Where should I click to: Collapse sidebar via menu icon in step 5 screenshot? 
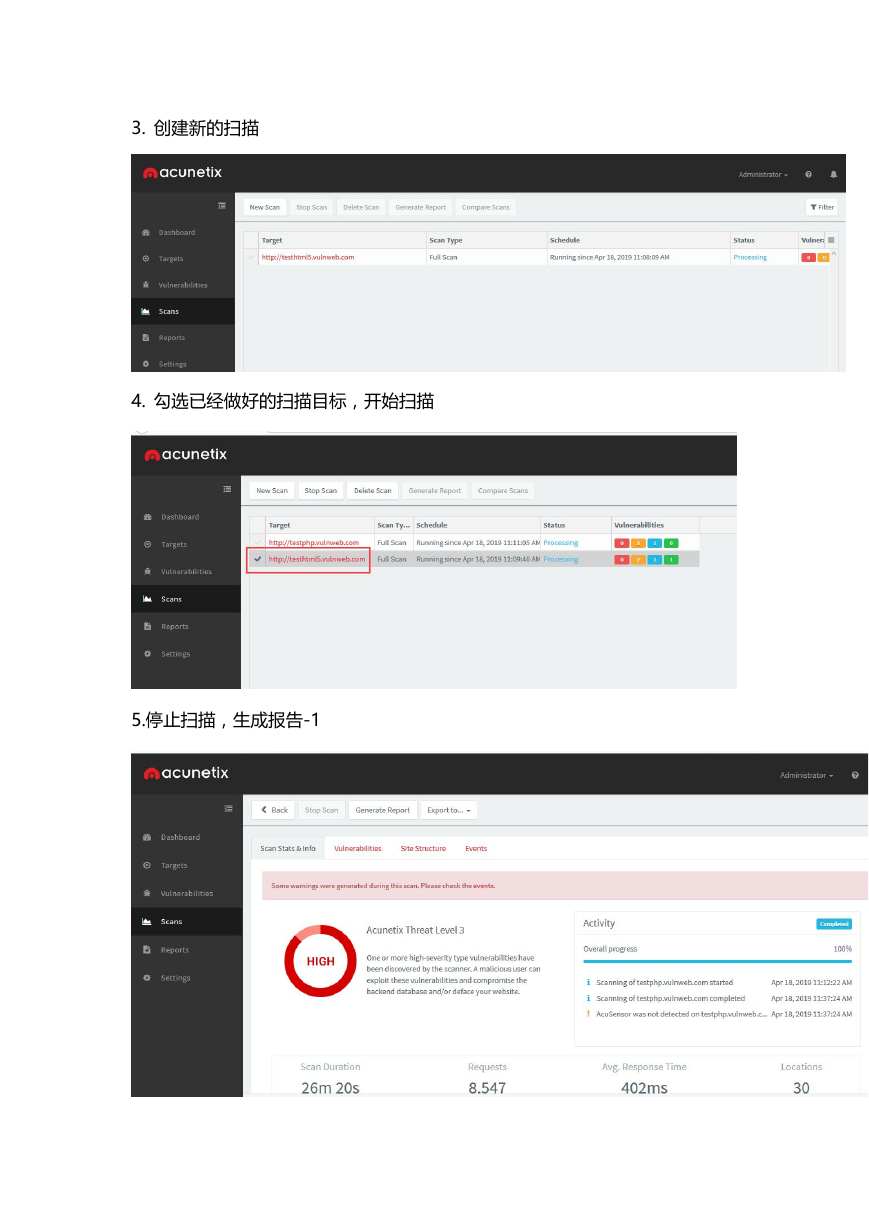tap(228, 808)
